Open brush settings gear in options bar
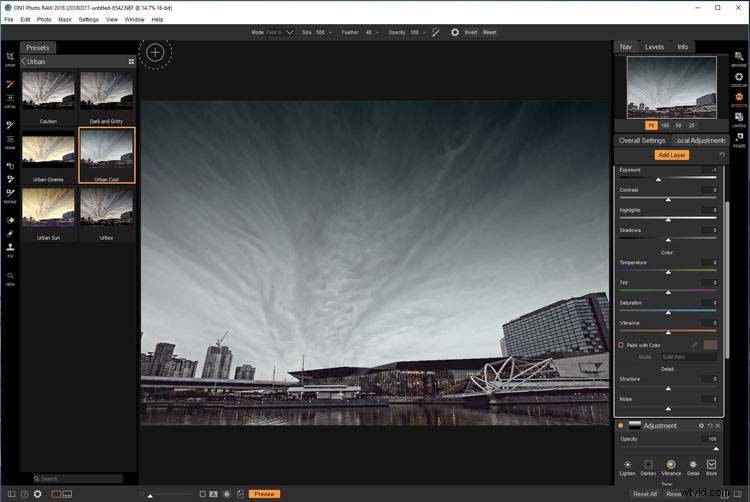This screenshot has width=750, height=502. tap(455, 32)
